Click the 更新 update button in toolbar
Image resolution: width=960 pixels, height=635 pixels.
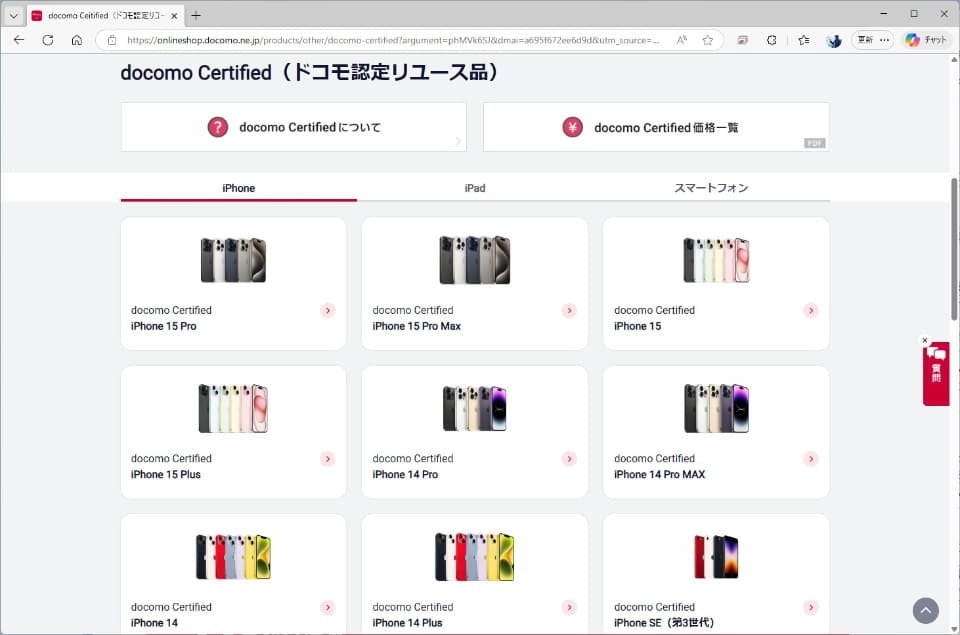[x=865, y=40]
